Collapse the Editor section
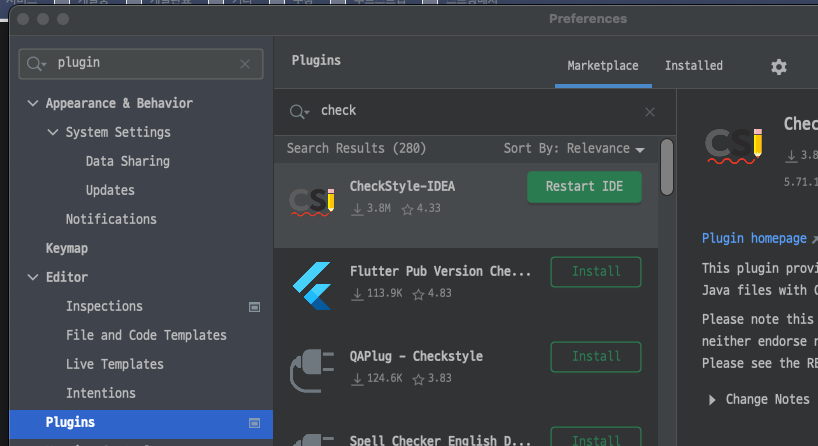Viewport: 818px width, 446px height. 32,277
